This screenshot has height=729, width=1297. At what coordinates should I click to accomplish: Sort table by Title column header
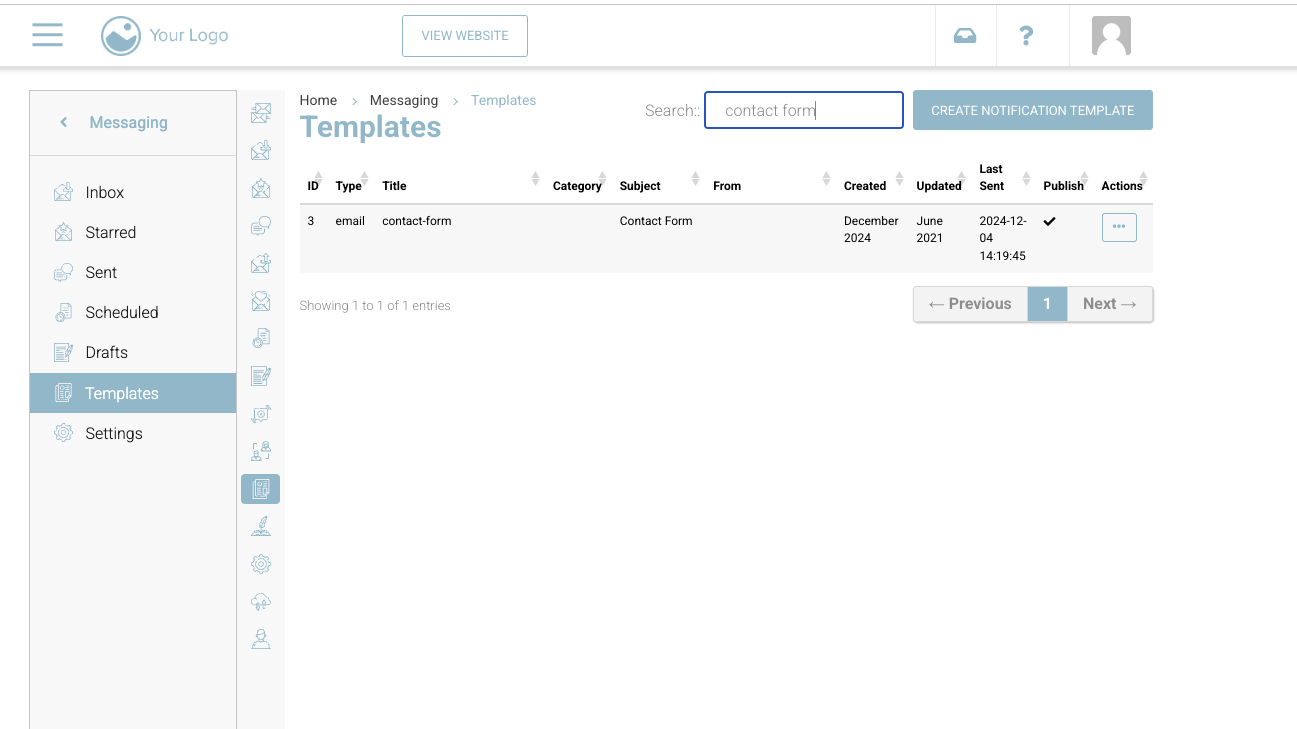(x=394, y=185)
